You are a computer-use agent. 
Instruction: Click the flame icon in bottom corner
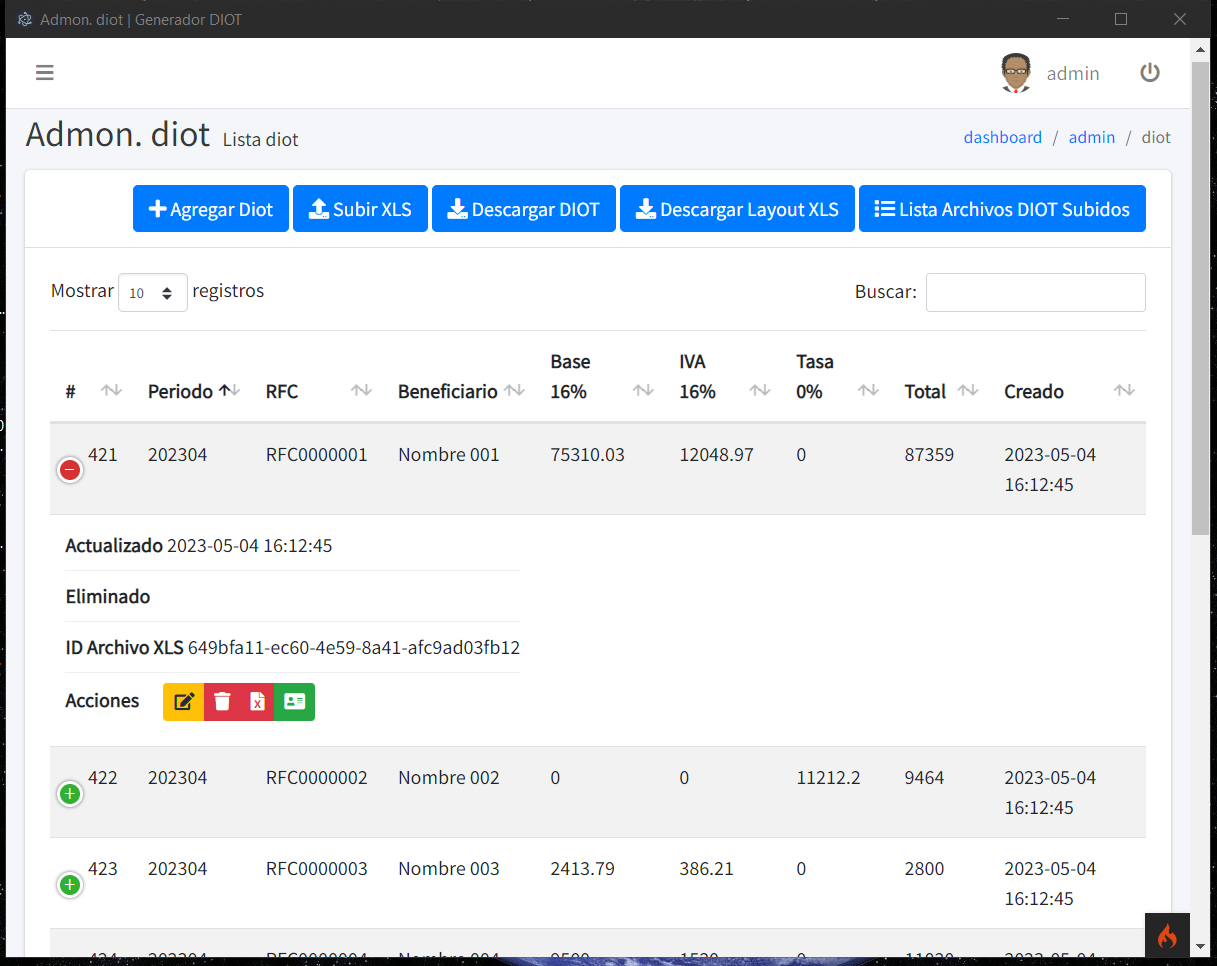tap(1167, 936)
